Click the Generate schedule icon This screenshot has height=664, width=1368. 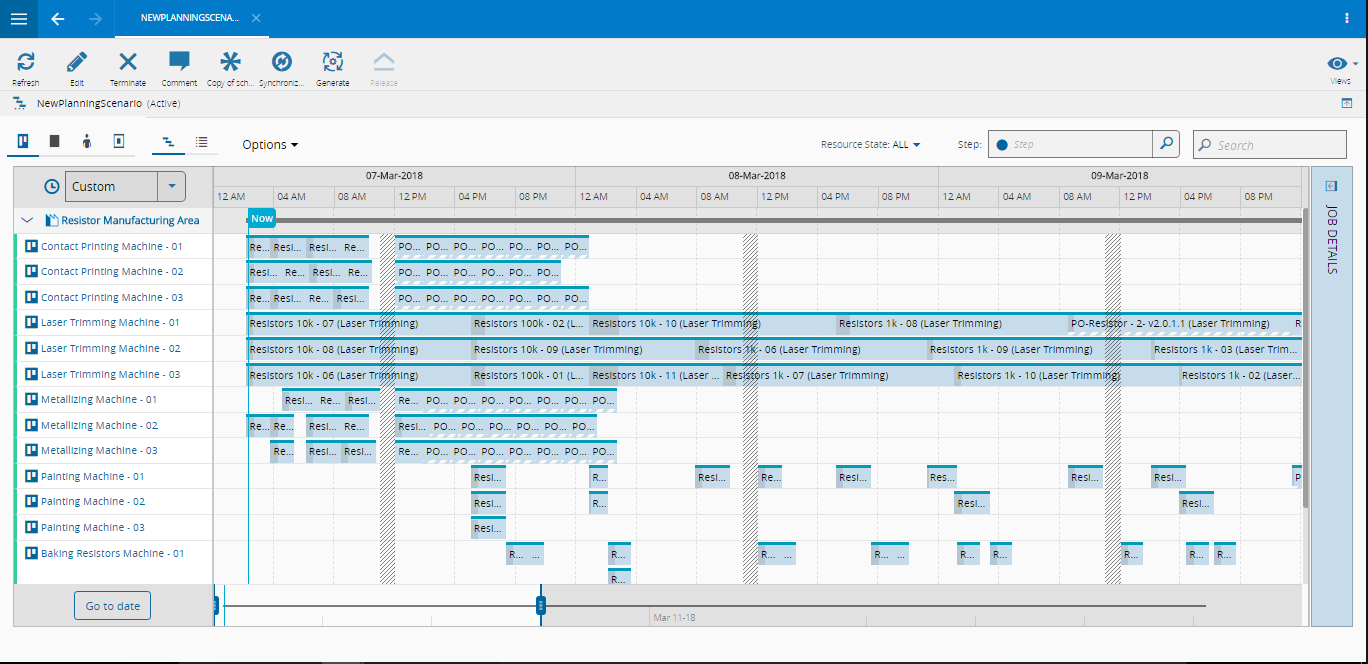(332, 63)
